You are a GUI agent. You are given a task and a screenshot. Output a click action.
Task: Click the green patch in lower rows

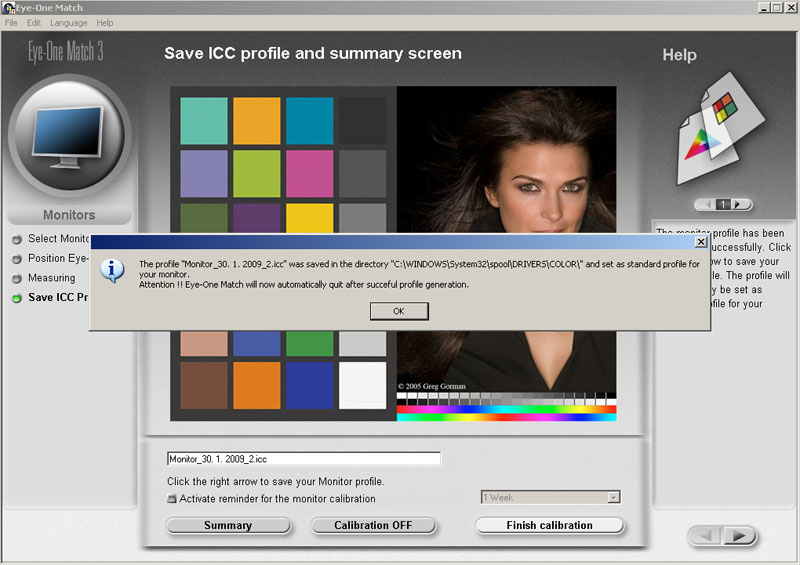[310, 343]
